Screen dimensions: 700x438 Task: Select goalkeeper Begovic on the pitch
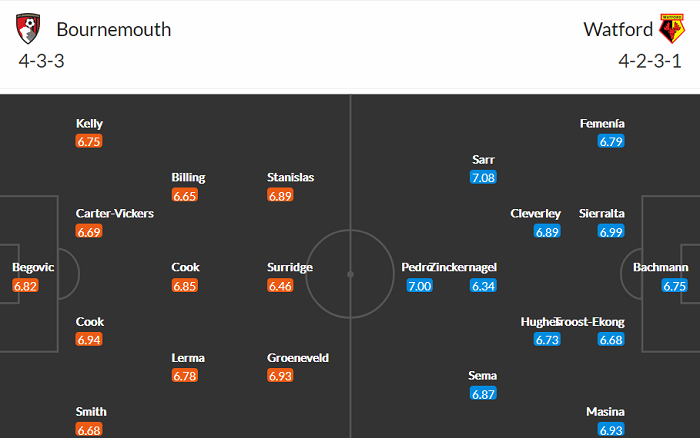33,267
